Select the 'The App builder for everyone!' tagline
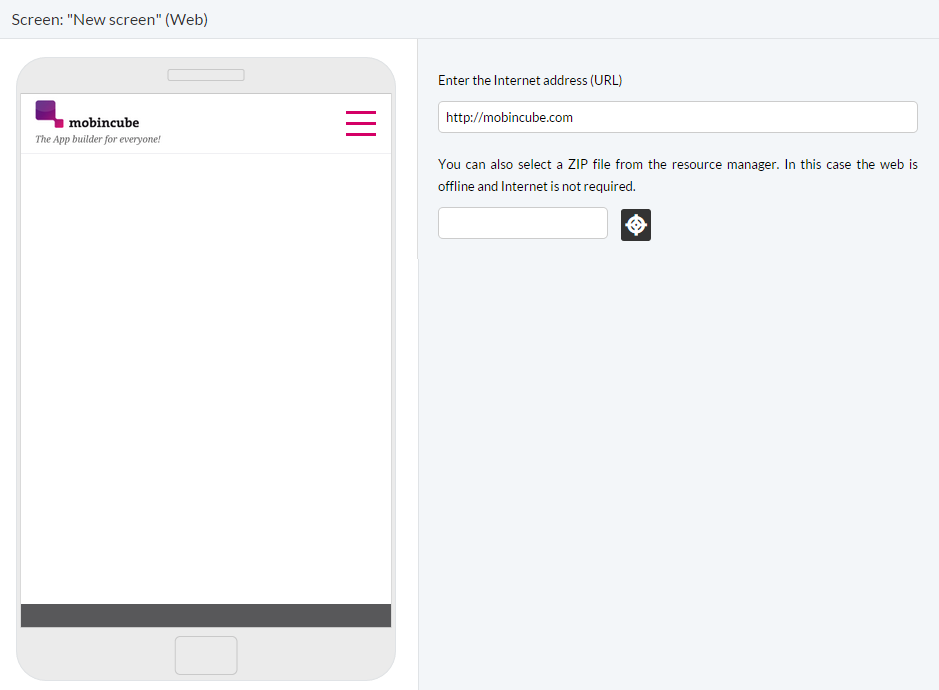The image size is (939, 690). [x=98, y=139]
